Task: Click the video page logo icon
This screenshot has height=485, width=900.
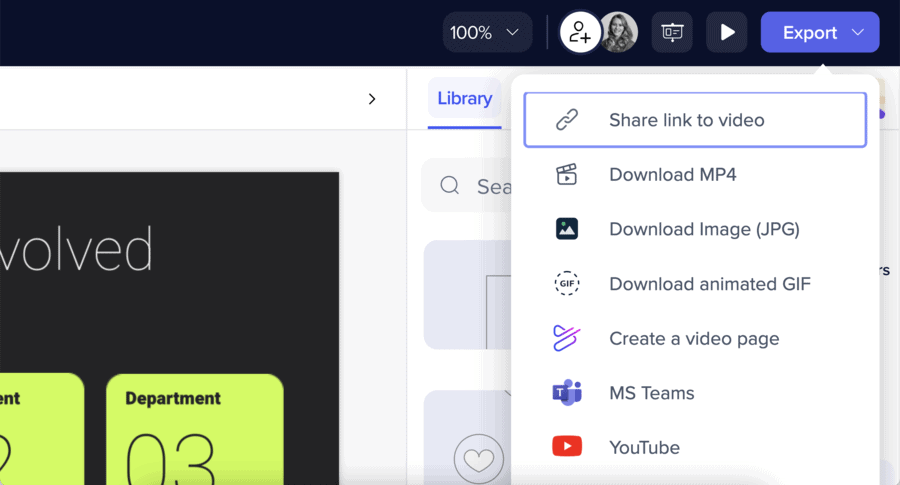Action: 567,337
